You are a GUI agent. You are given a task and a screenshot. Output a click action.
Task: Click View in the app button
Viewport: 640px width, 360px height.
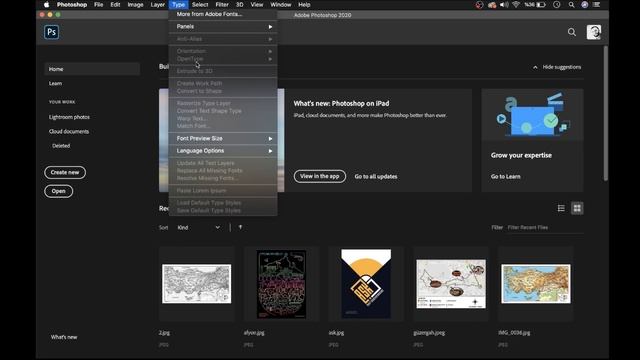pyautogui.click(x=320, y=176)
